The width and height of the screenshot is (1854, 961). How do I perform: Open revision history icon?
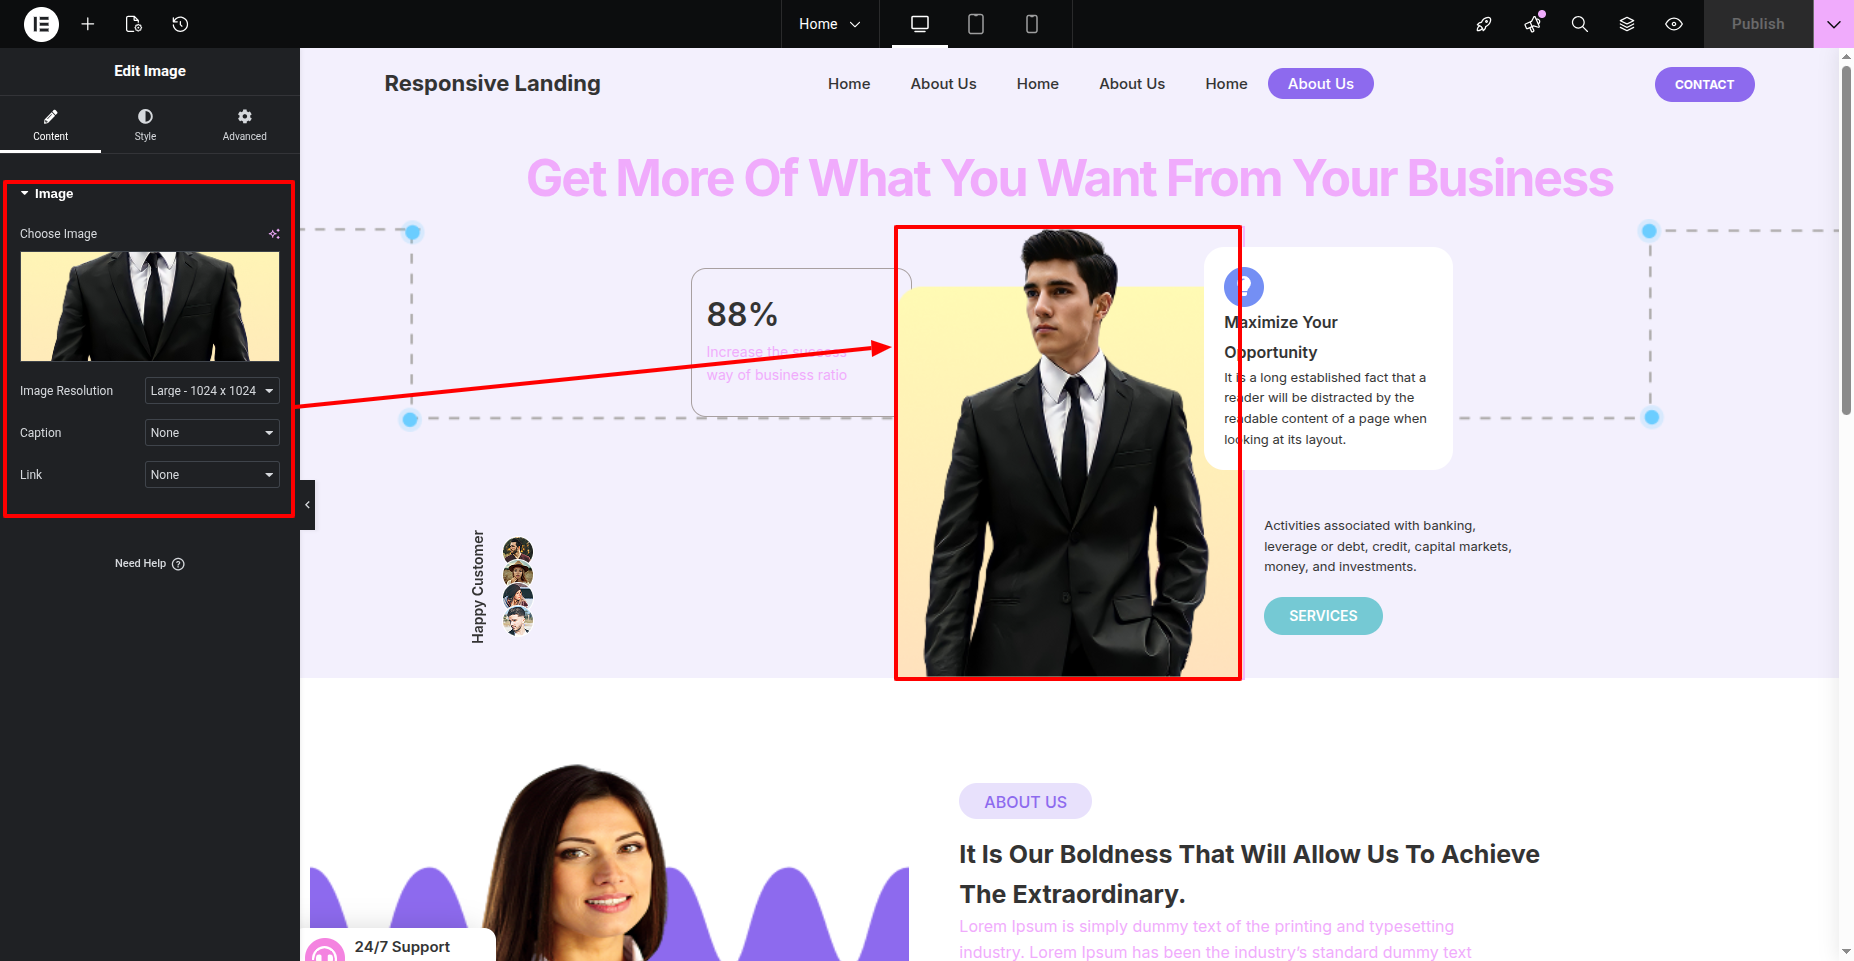tap(180, 24)
